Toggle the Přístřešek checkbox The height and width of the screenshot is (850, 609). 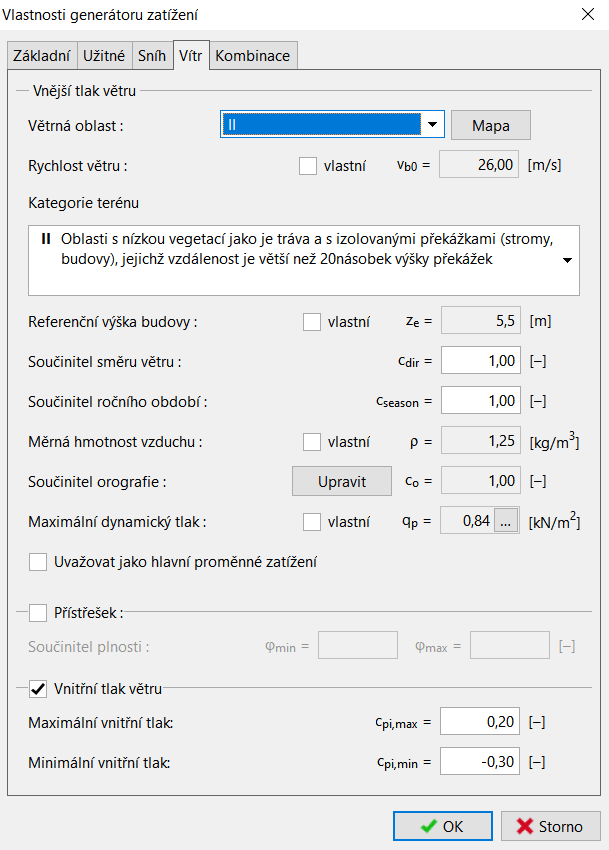(38, 613)
